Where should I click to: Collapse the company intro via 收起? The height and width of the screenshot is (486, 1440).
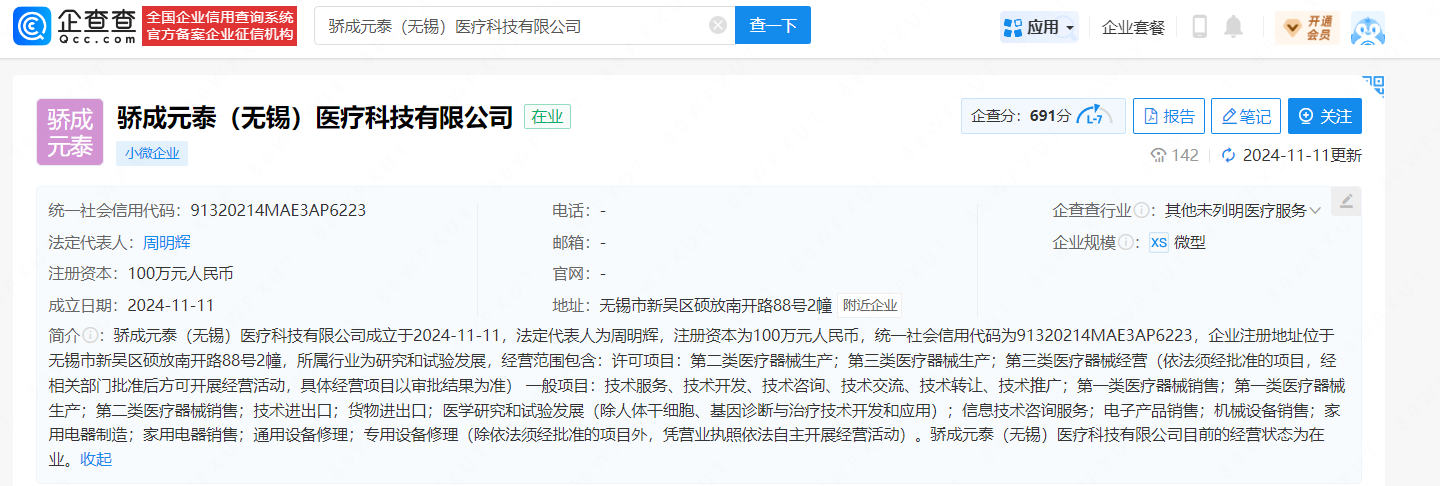(x=96, y=459)
